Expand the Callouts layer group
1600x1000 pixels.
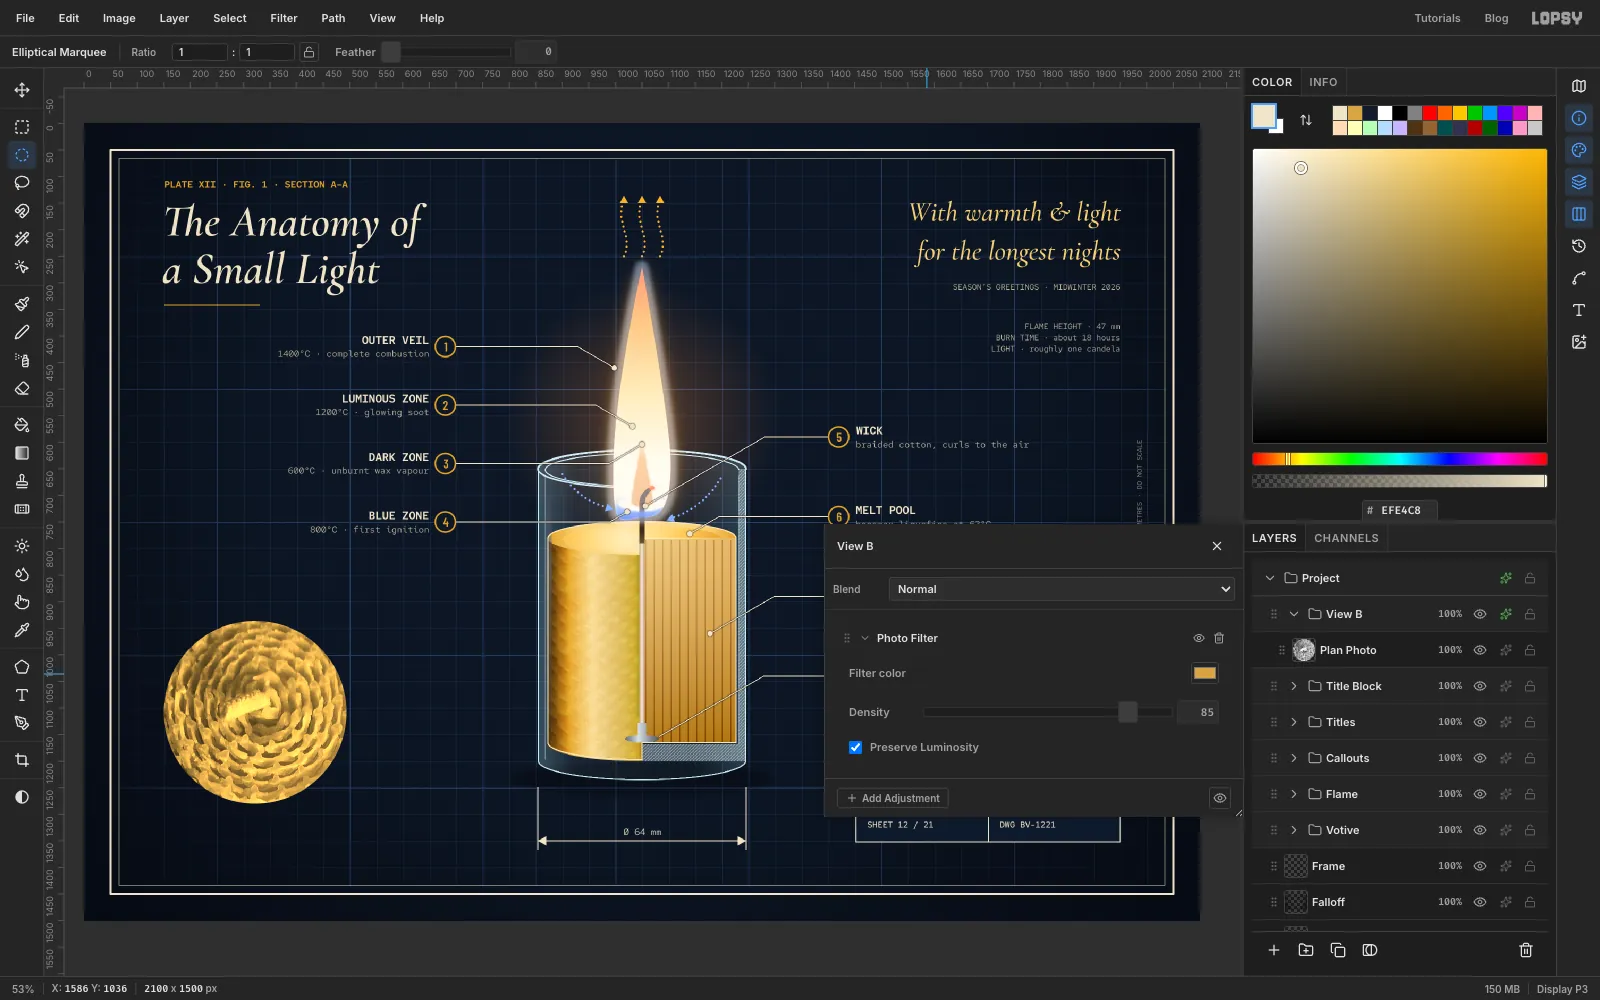coord(1294,758)
